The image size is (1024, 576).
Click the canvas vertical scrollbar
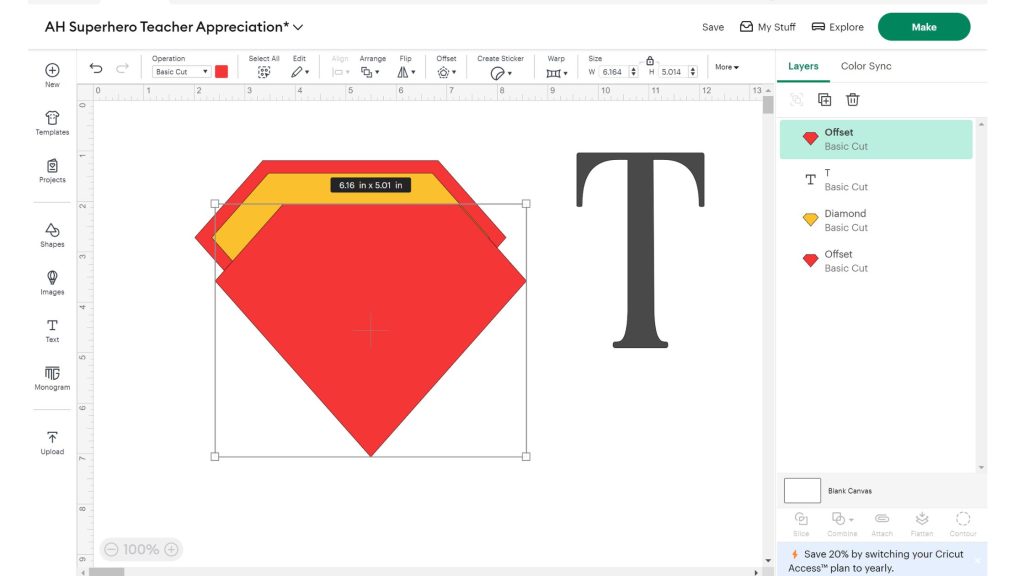click(x=768, y=105)
